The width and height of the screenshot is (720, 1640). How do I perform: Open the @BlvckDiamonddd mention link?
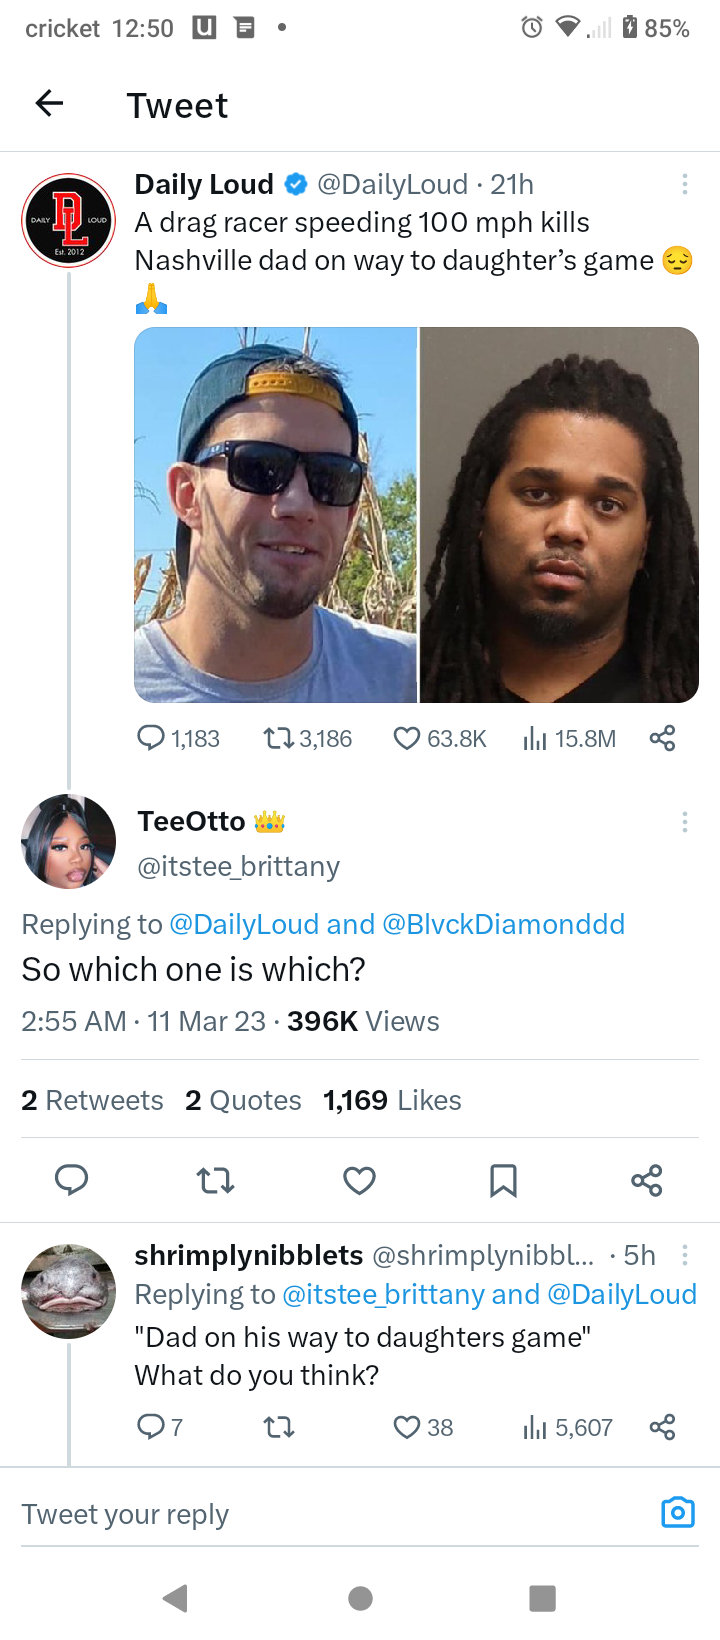point(503,924)
